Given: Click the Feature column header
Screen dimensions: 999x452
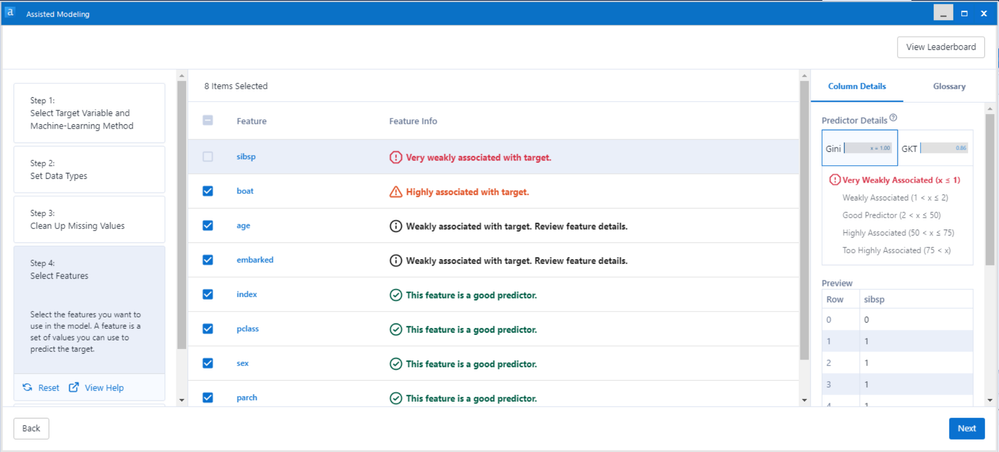Looking at the screenshot, I should click(x=251, y=121).
